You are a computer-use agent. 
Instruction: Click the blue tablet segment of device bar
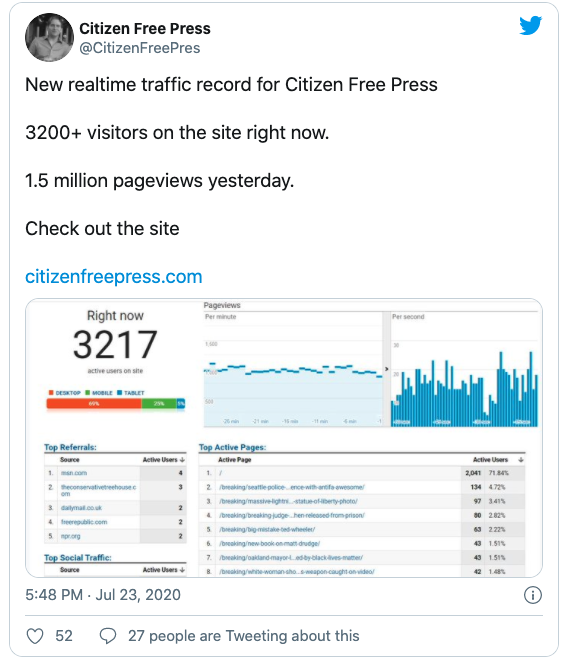pos(181,404)
